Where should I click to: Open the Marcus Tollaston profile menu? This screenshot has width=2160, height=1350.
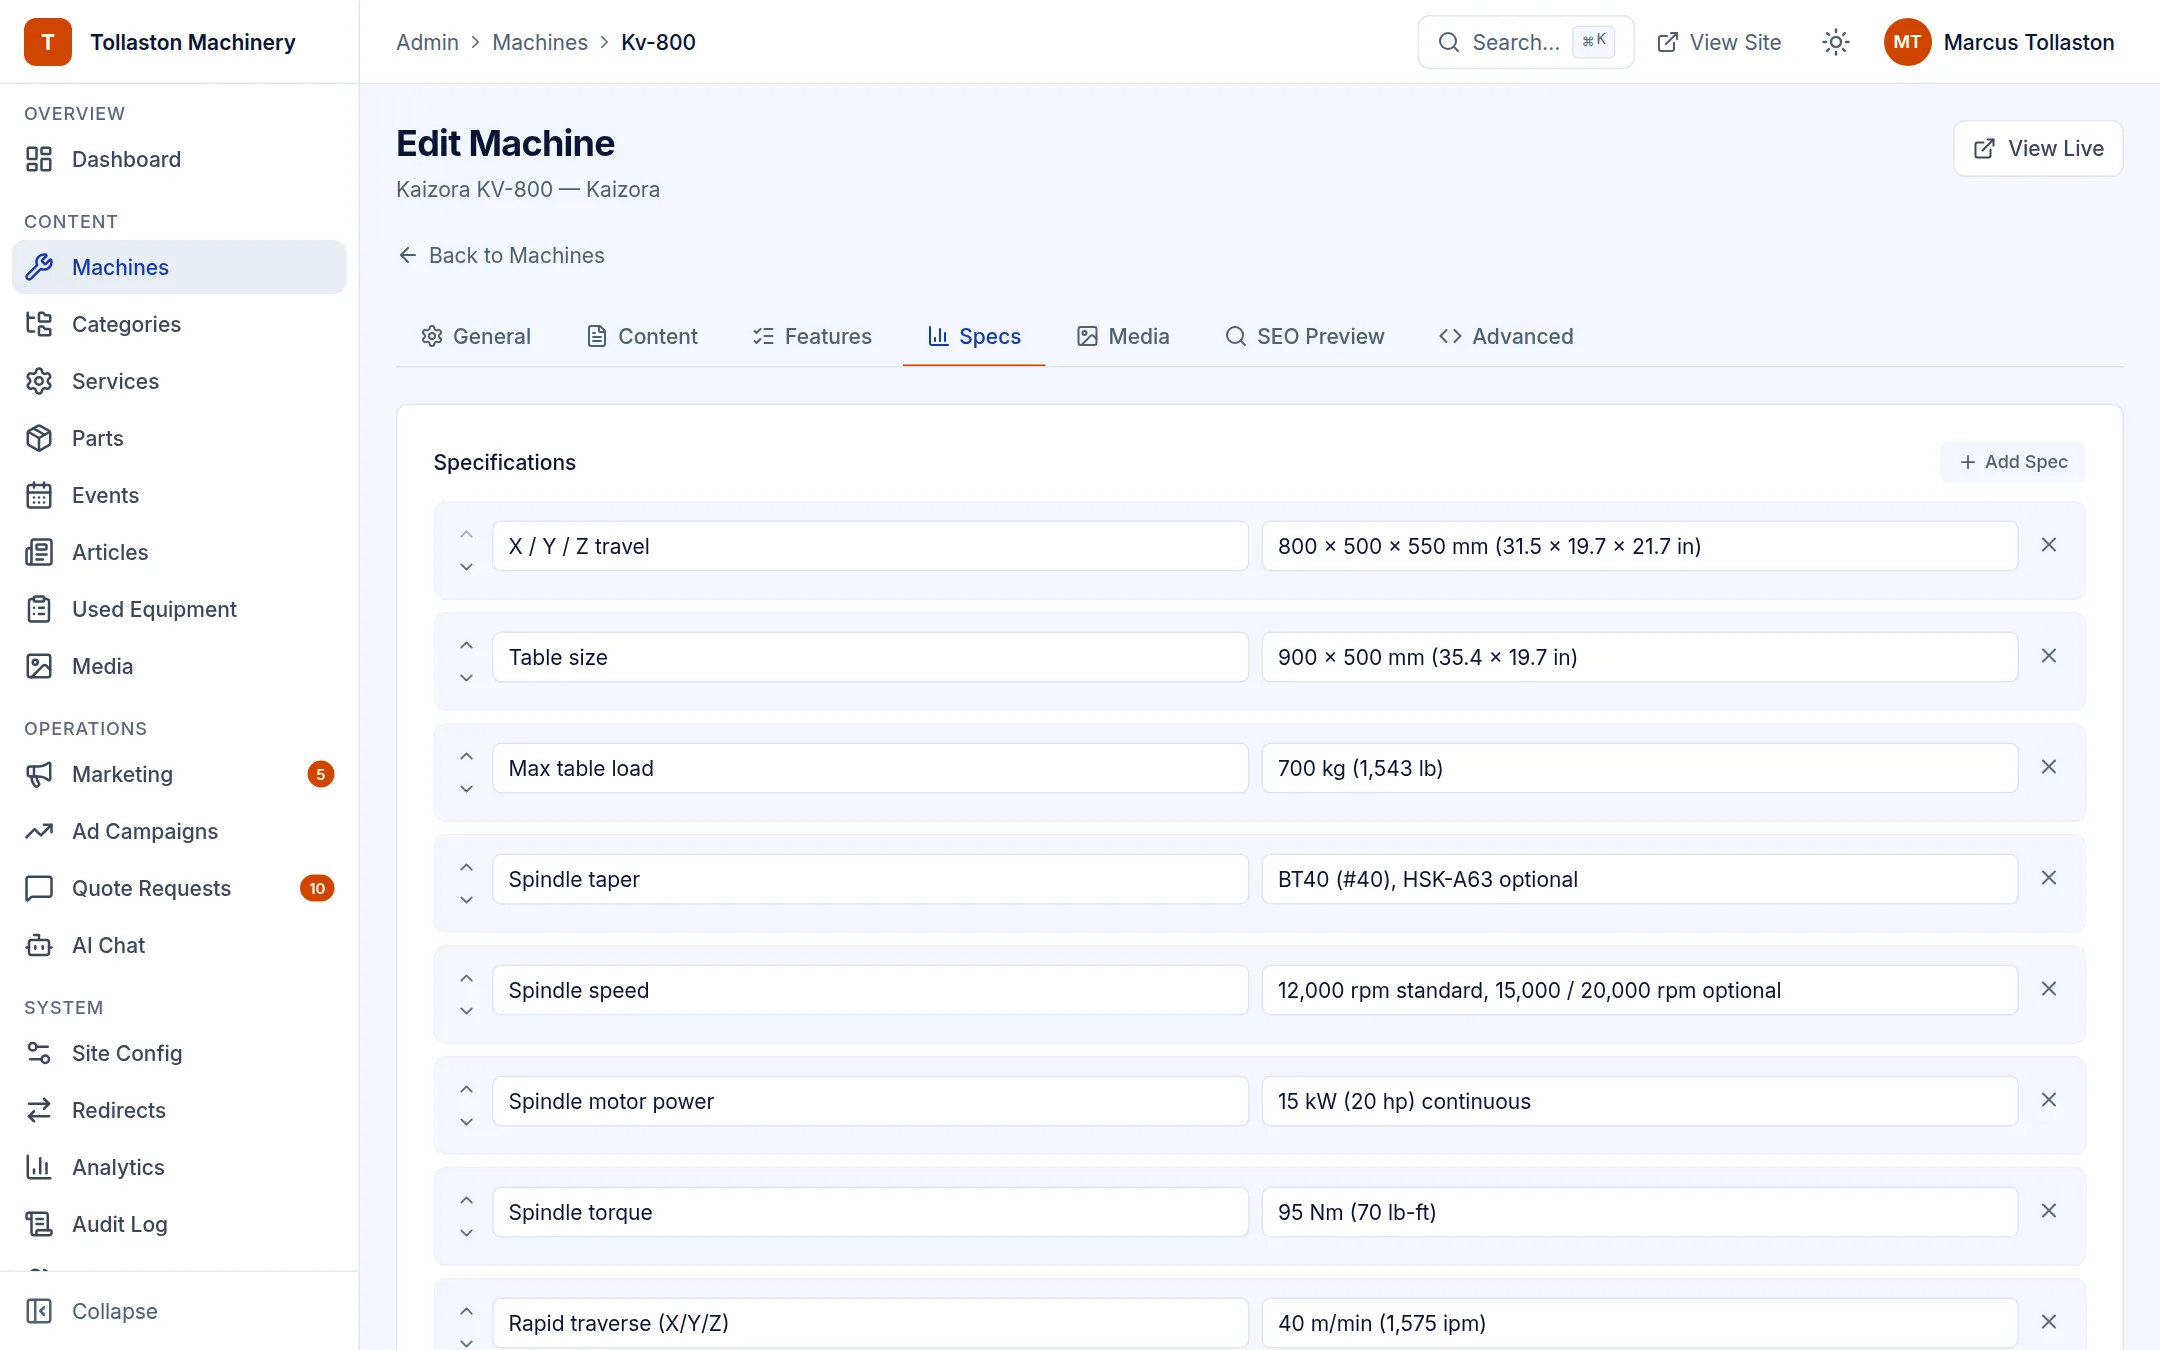pos(1999,42)
